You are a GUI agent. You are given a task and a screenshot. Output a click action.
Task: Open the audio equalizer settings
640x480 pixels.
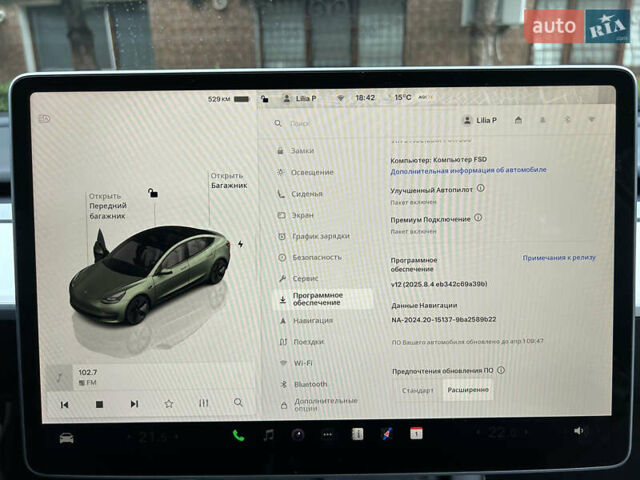pos(203,403)
